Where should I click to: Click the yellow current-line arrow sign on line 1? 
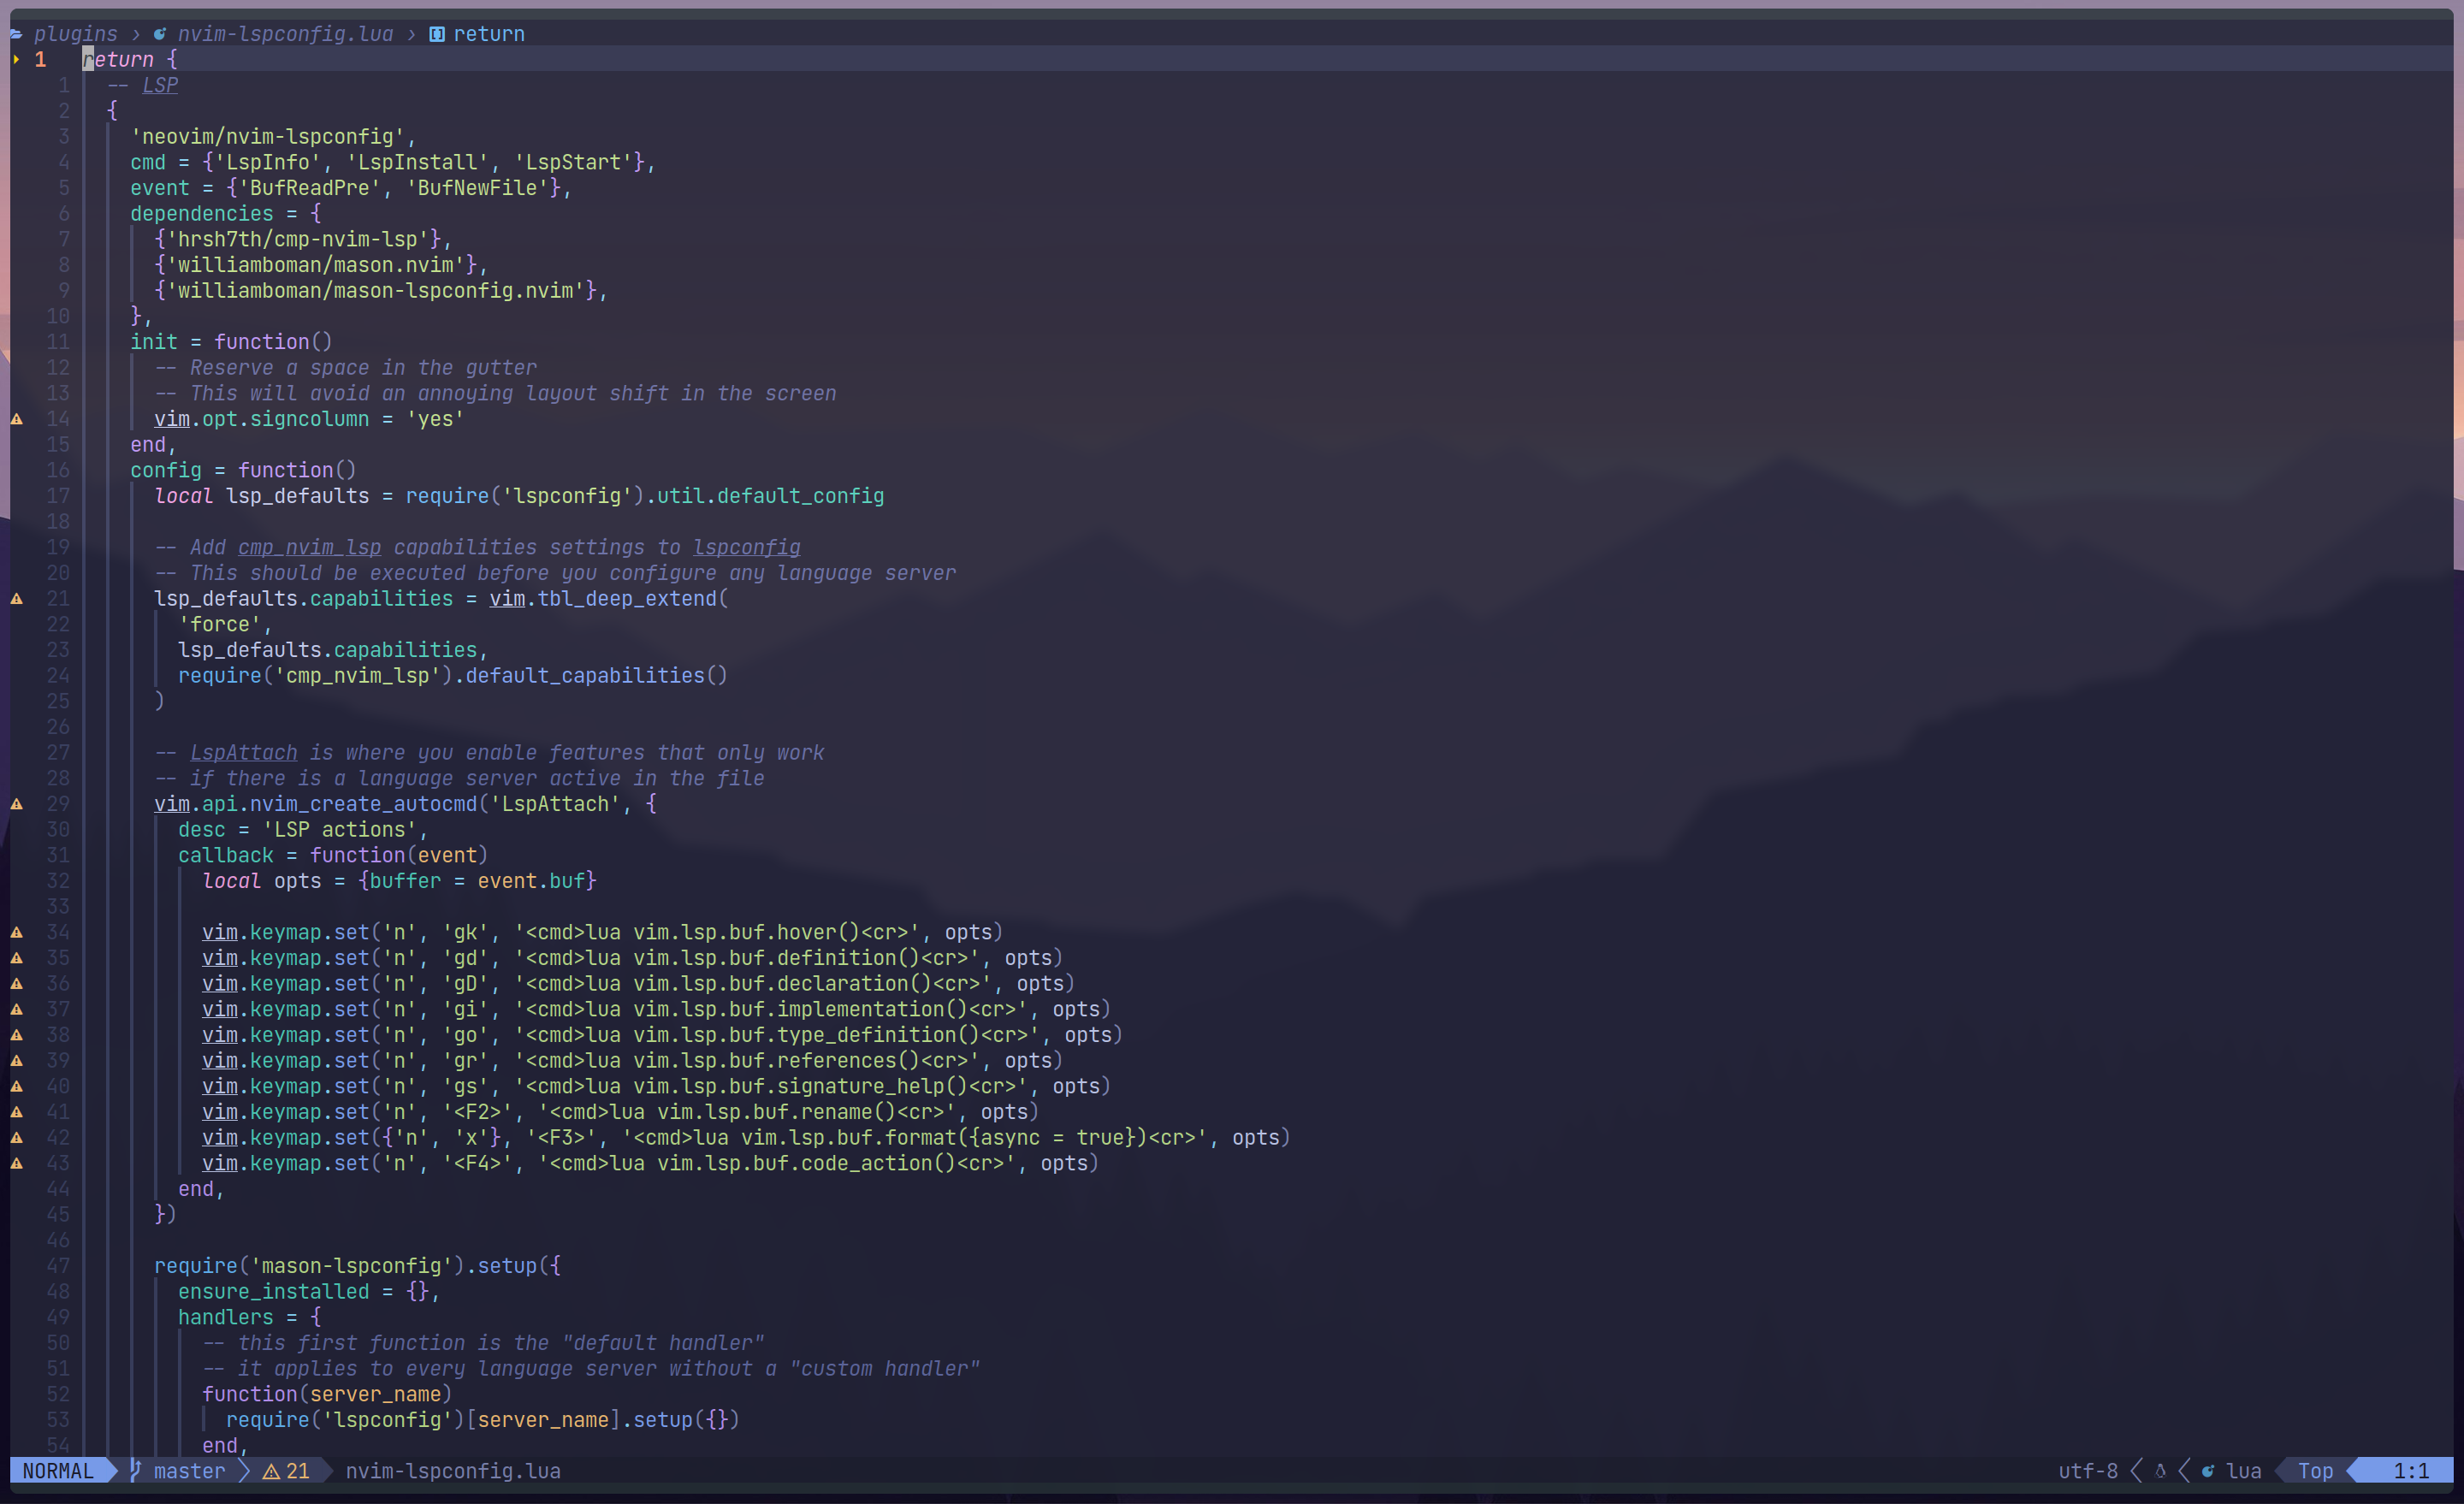pos(16,60)
